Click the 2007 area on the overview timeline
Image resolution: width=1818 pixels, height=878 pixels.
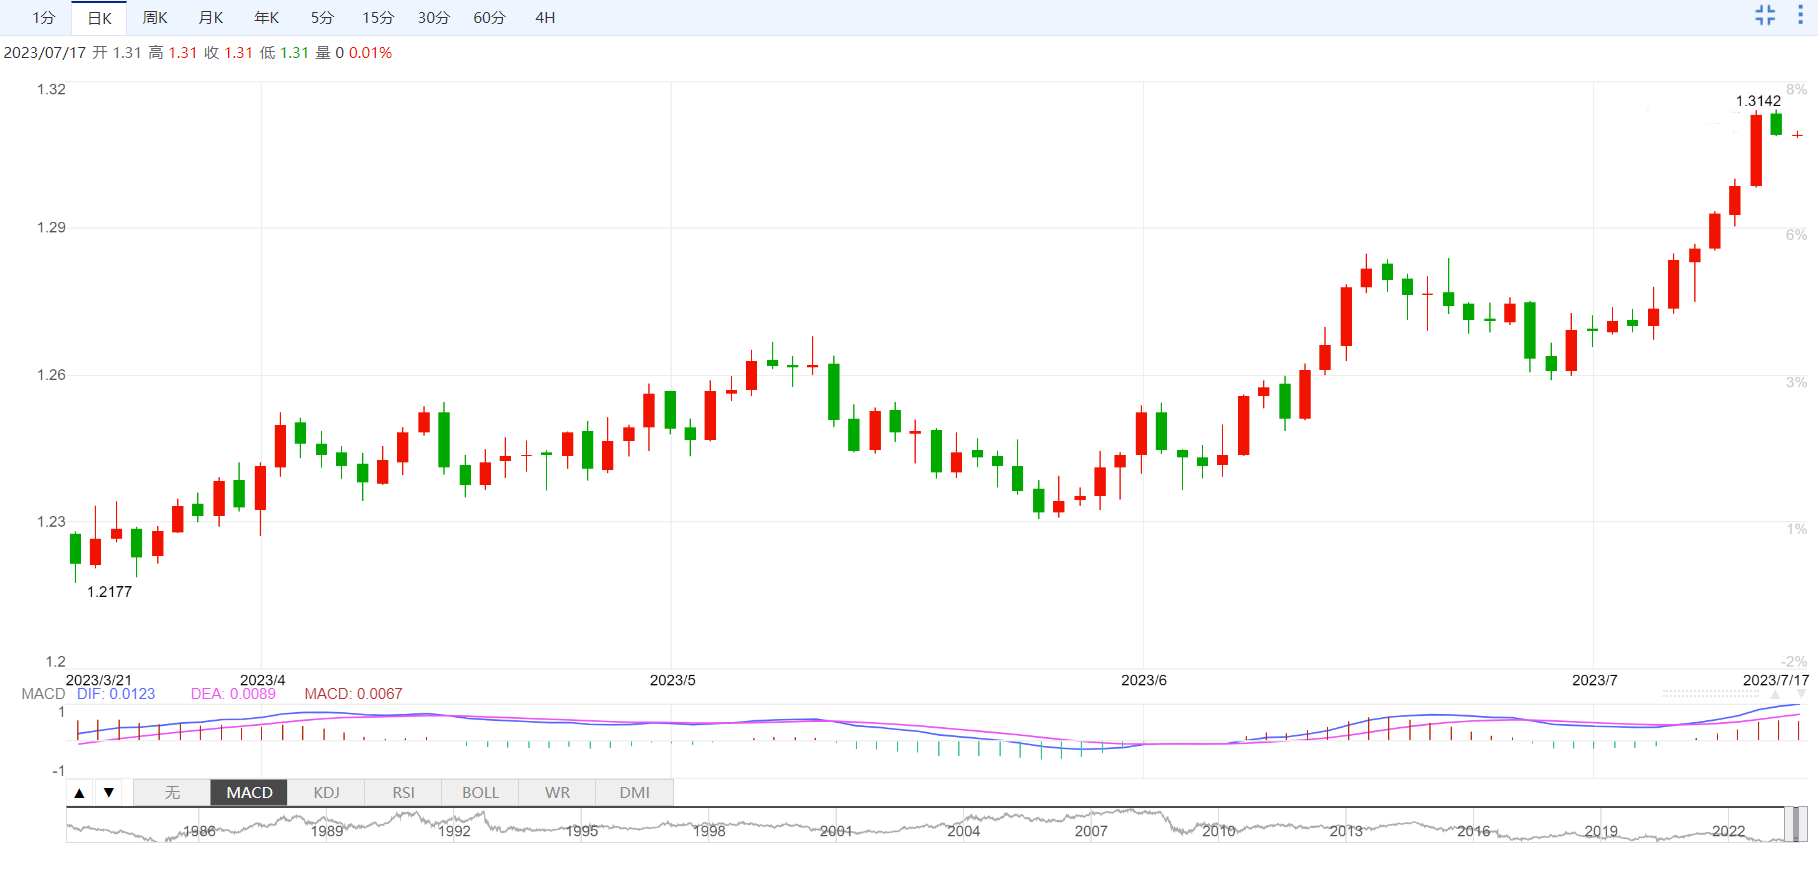1091,829
